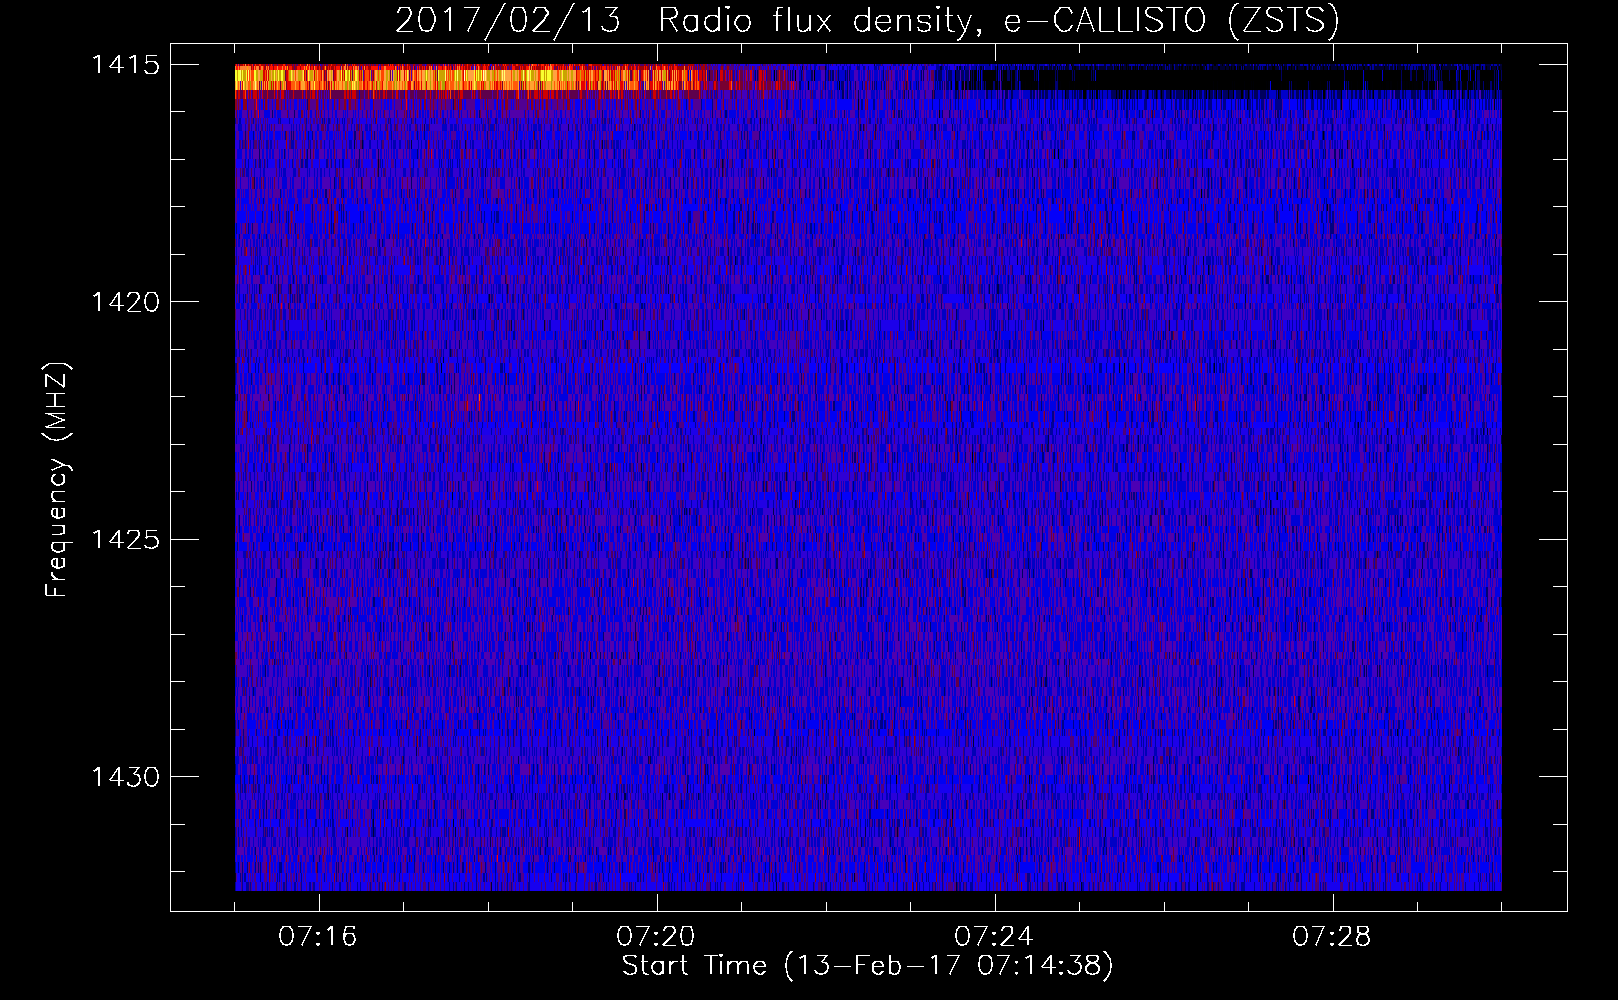Click the 07:20 time tick label
This screenshot has height=1000, width=1618.
point(656,937)
